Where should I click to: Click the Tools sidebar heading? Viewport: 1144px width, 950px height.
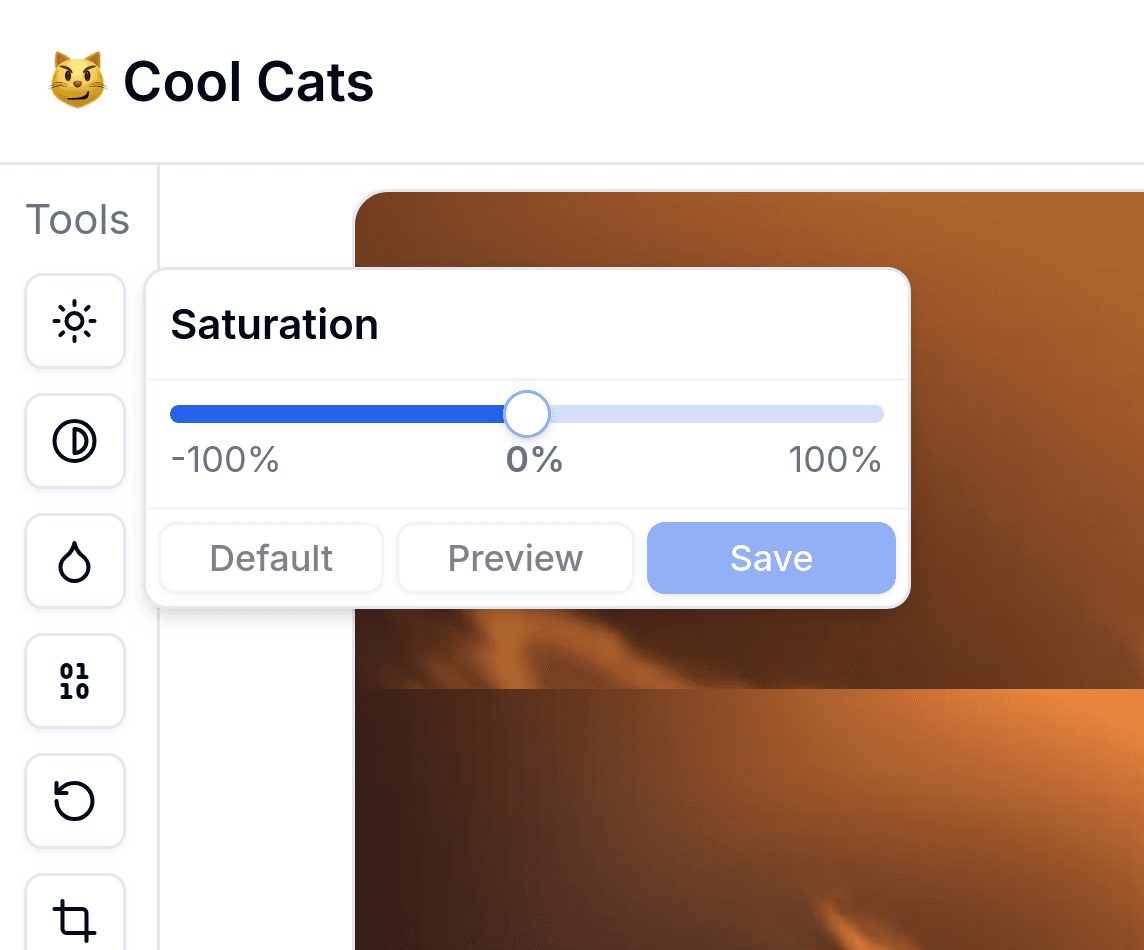(77, 220)
